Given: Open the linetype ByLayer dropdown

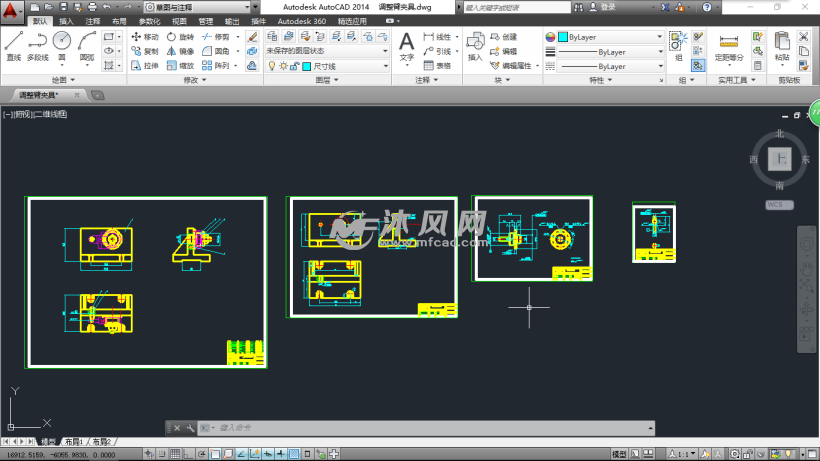Looking at the screenshot, I should 610,66.
